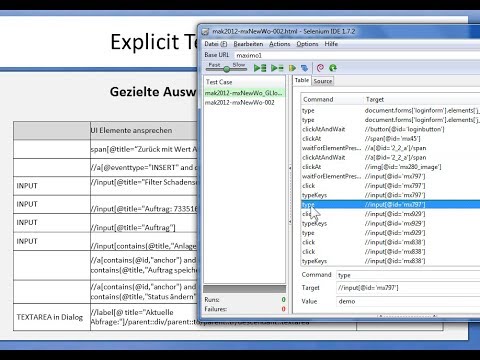
Task: Click the Failures counter label
Action: point(216,309)
